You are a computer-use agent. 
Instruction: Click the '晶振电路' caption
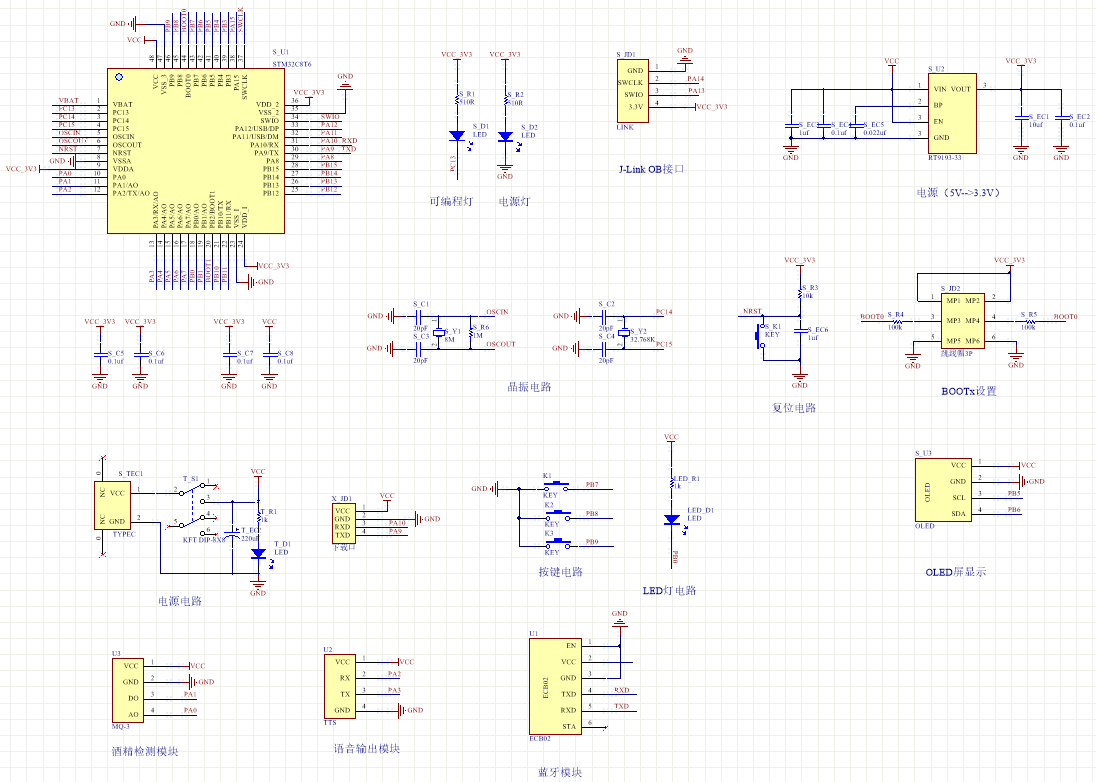[x=529, y=386]
